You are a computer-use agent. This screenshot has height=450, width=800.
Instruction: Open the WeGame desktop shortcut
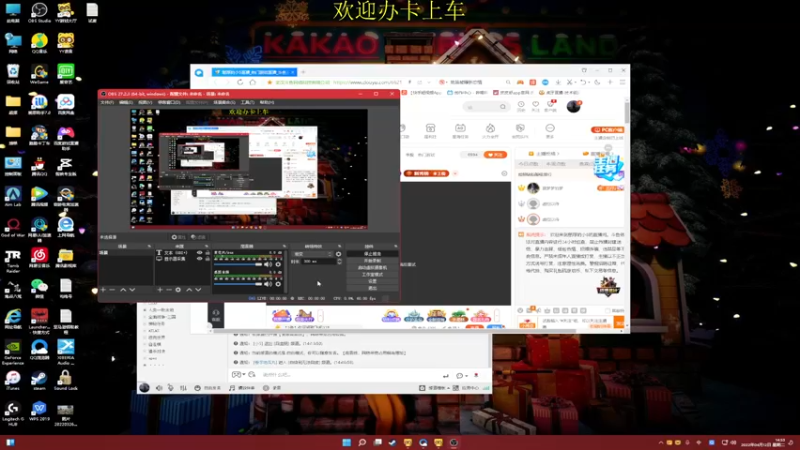(39, 74)
